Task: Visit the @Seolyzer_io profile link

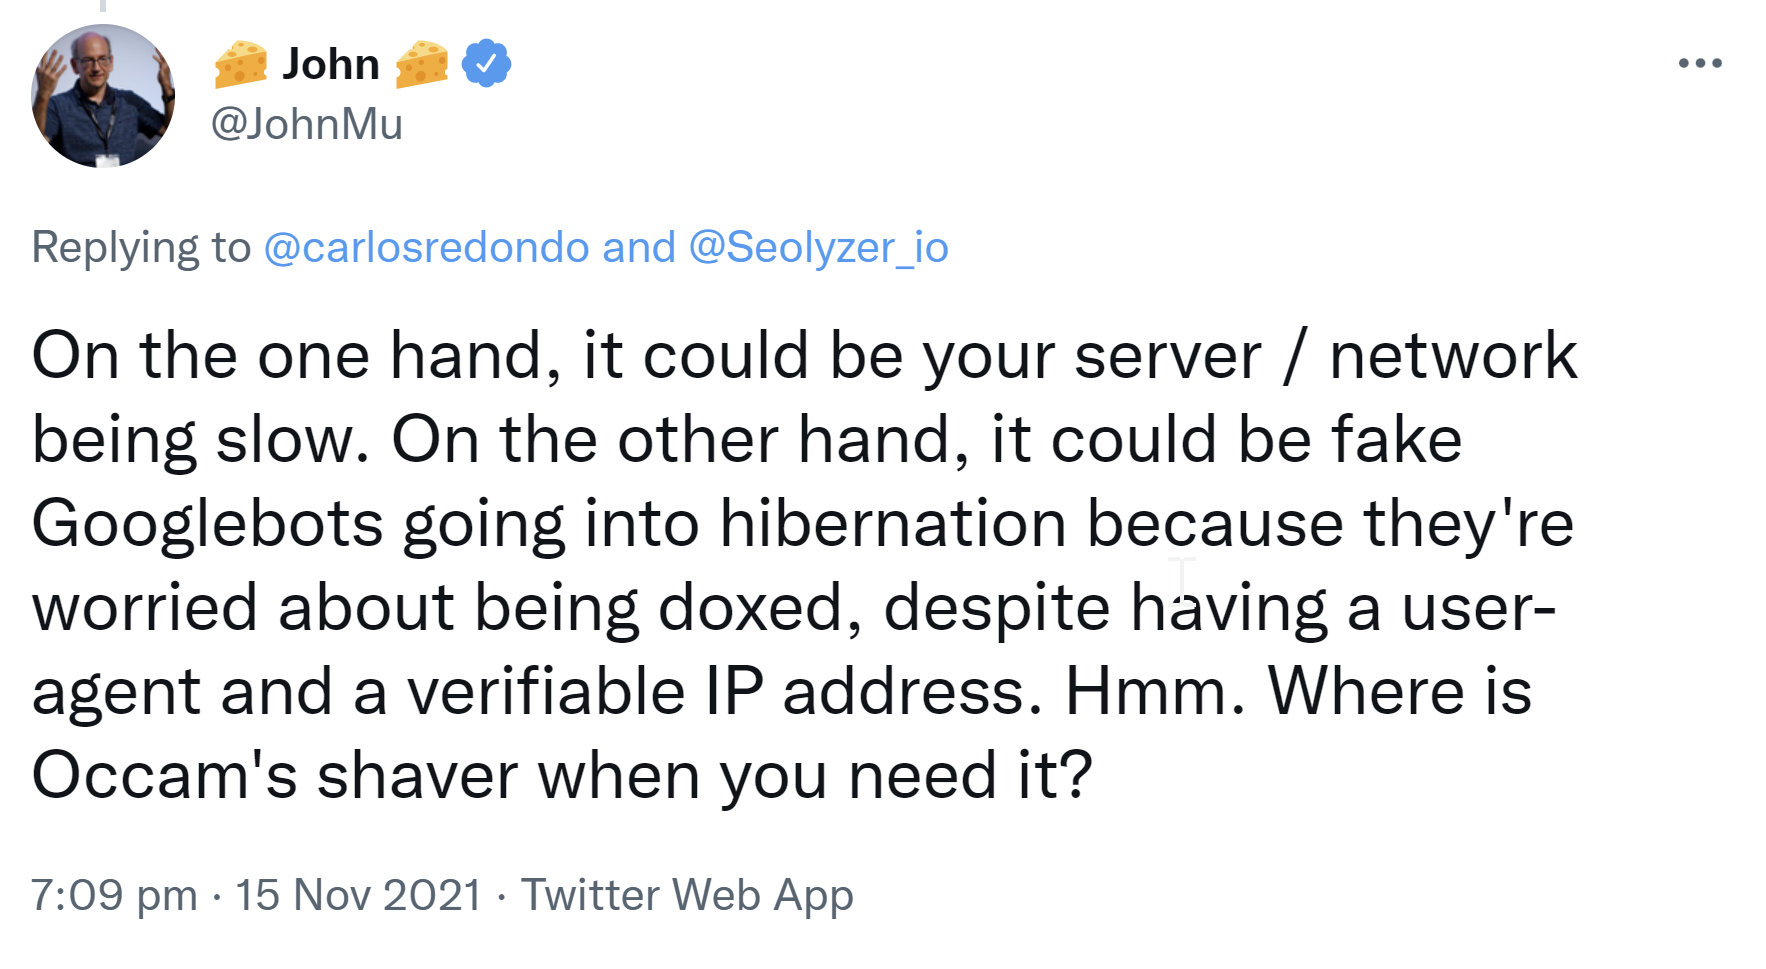Action: tap(818, 247)
